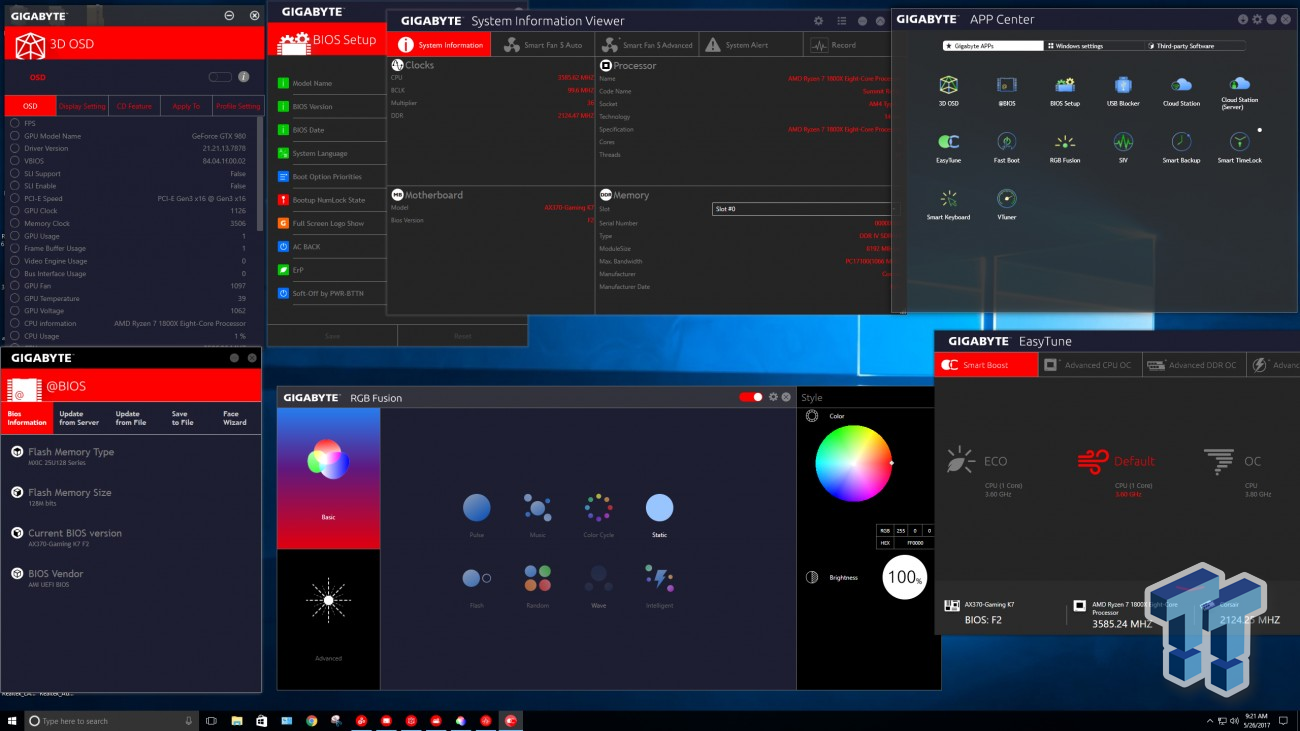Open APP Center settings gear
This screenshot has height=731, width=1300.
click(1258, 19)
